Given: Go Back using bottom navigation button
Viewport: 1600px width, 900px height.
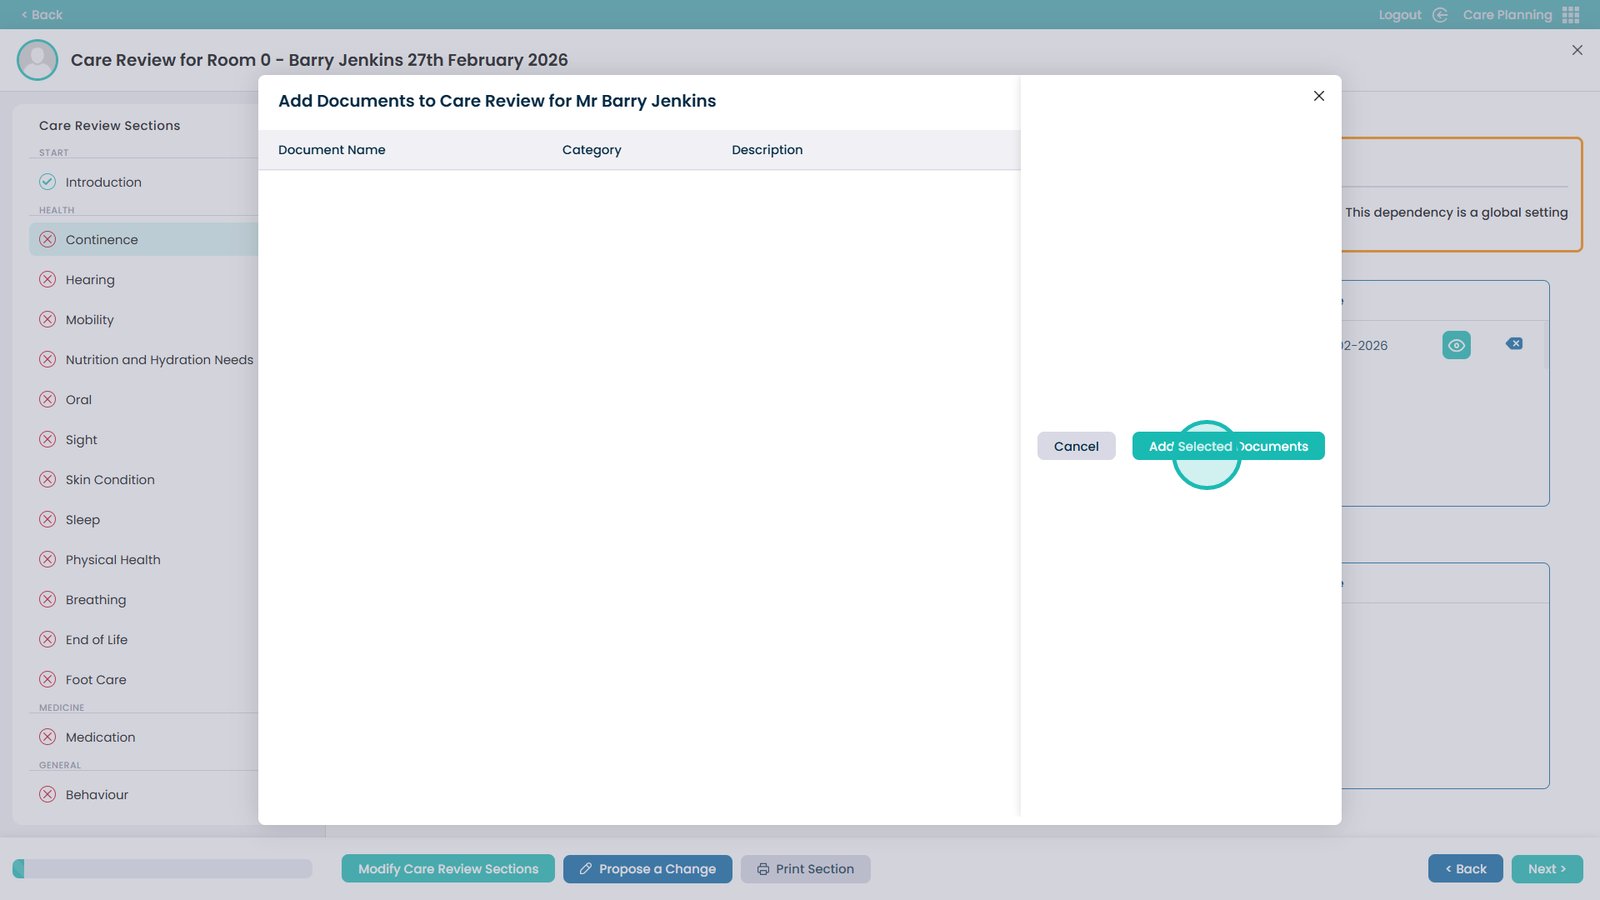Looking at the screenshot, I should pyautogui.click(x=1465, y=869).
